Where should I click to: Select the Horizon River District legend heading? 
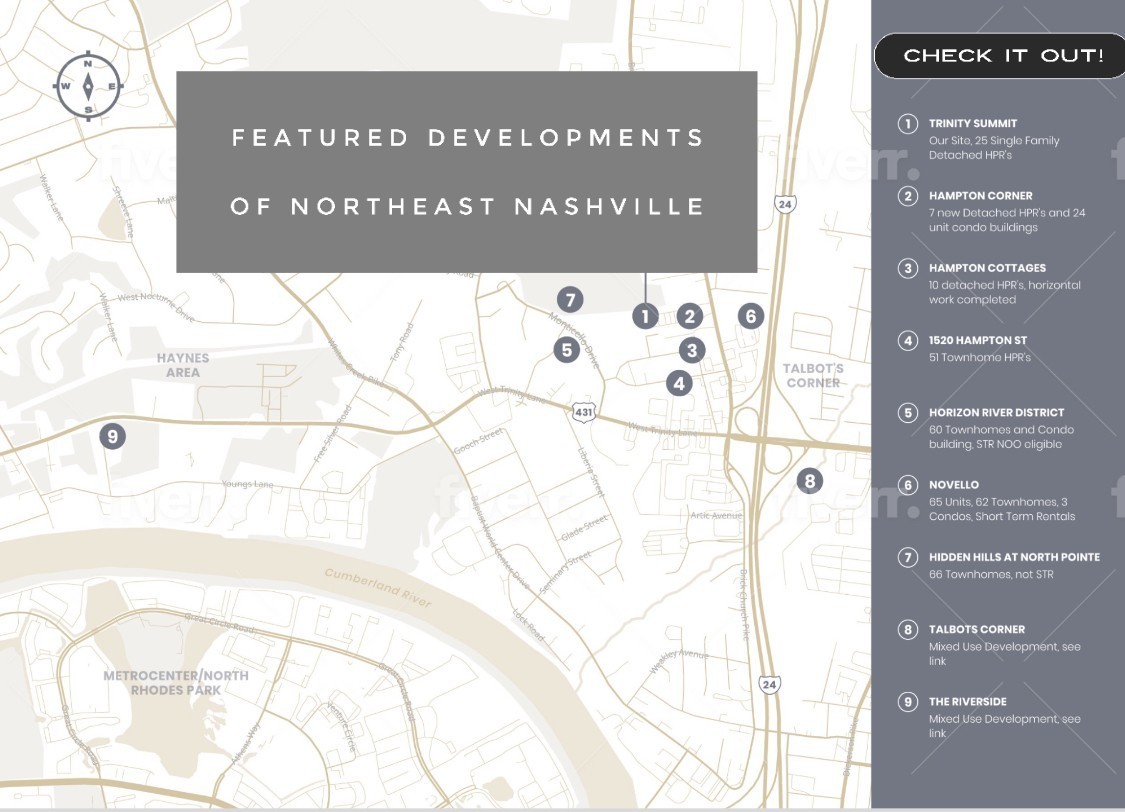pos(996,412)
